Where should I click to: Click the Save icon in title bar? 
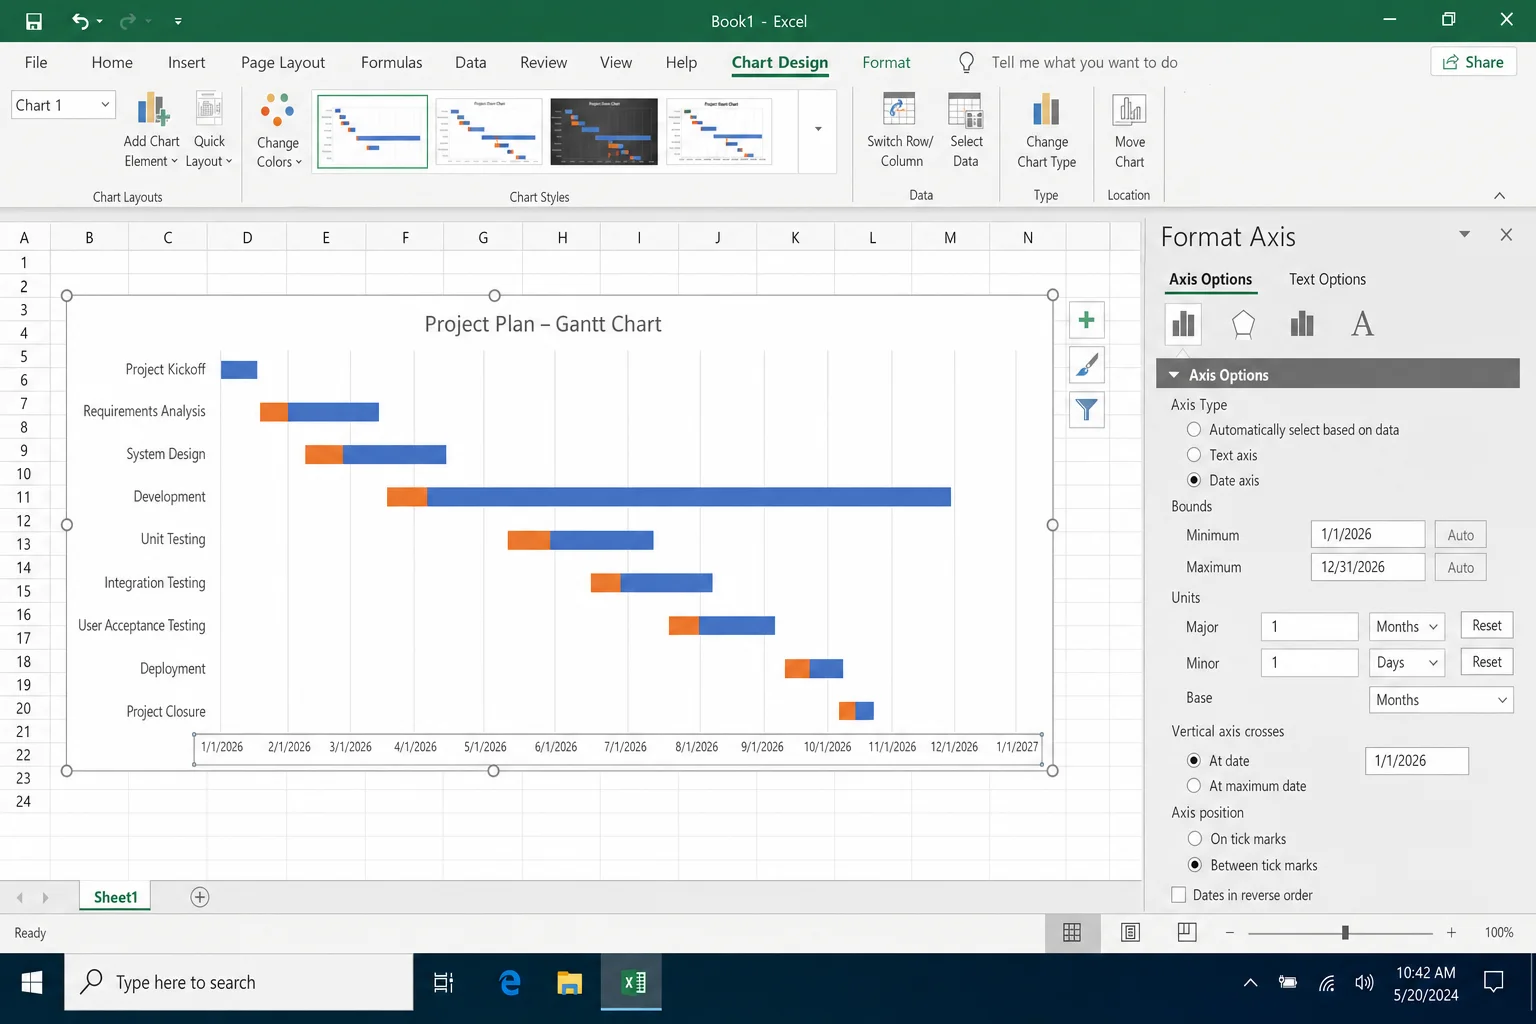(x=34, y=21)
